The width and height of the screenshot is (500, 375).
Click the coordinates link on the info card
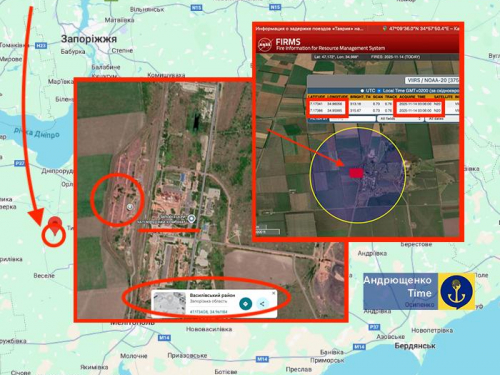[208, 312]
